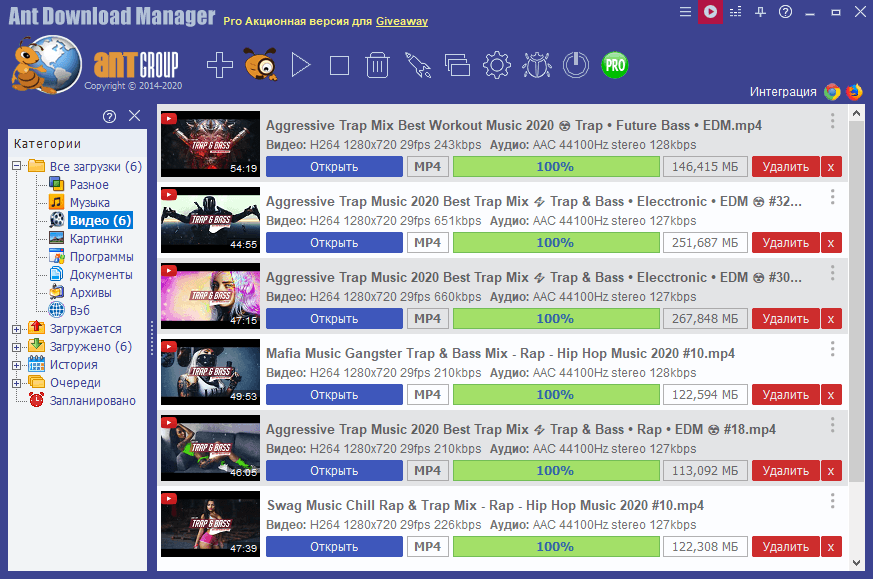873x579 pixels.
Task: Toggle Firefox browser integration
Action: coord(853,91)
